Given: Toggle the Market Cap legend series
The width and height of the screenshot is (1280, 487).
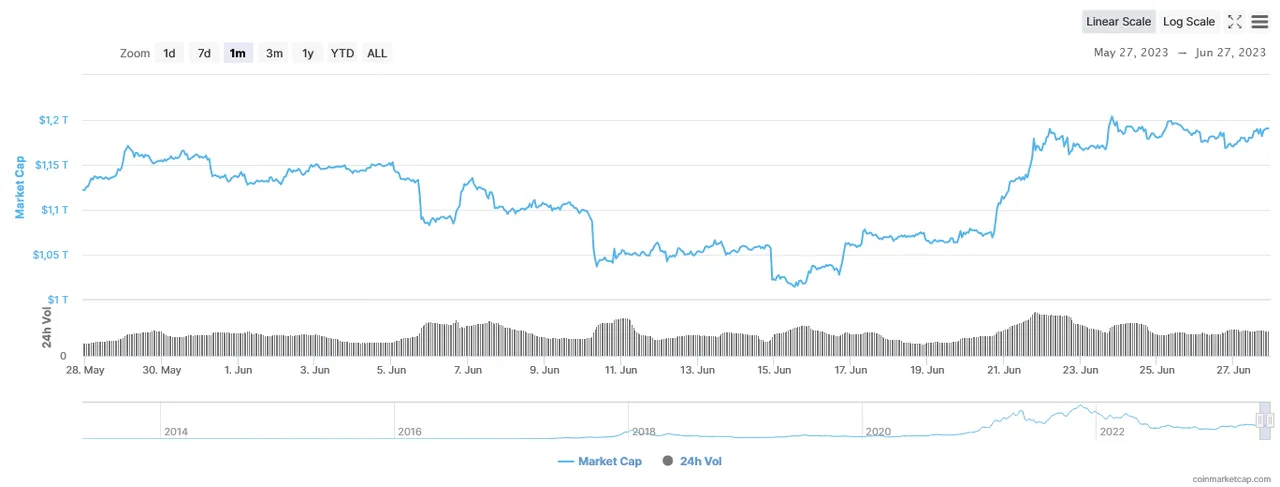Looking at the screenshot, I should (x=600, y=461).
